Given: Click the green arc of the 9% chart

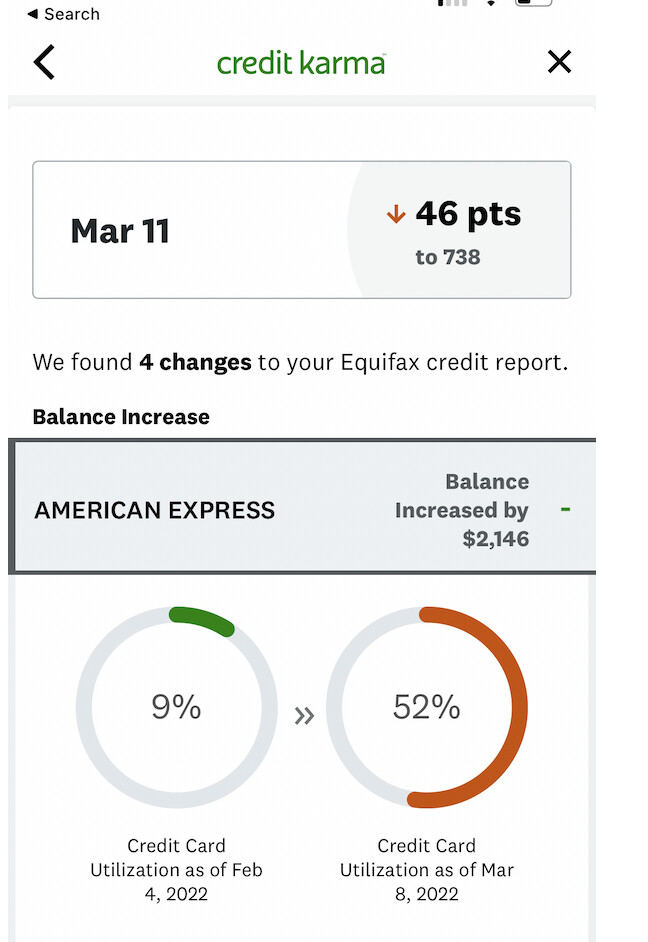Looking at the screenshot, I should tap(203, 618).
